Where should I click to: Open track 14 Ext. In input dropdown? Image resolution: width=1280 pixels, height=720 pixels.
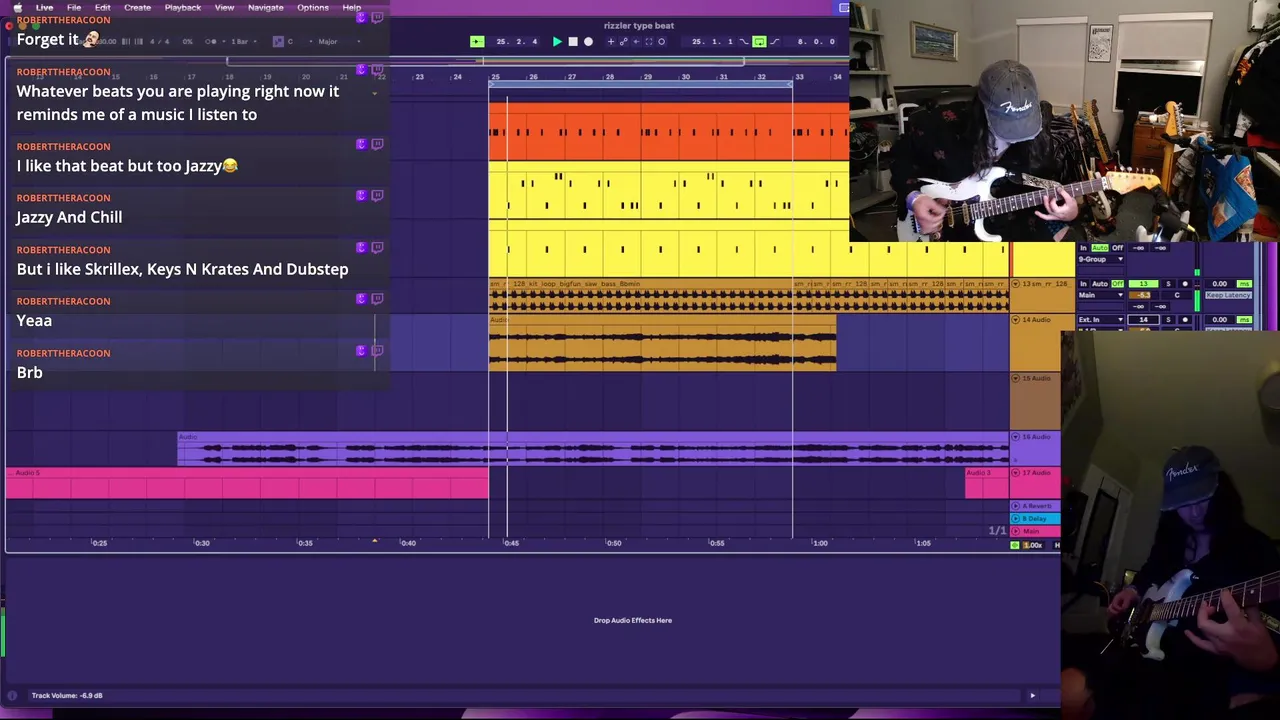point(1101,320)
